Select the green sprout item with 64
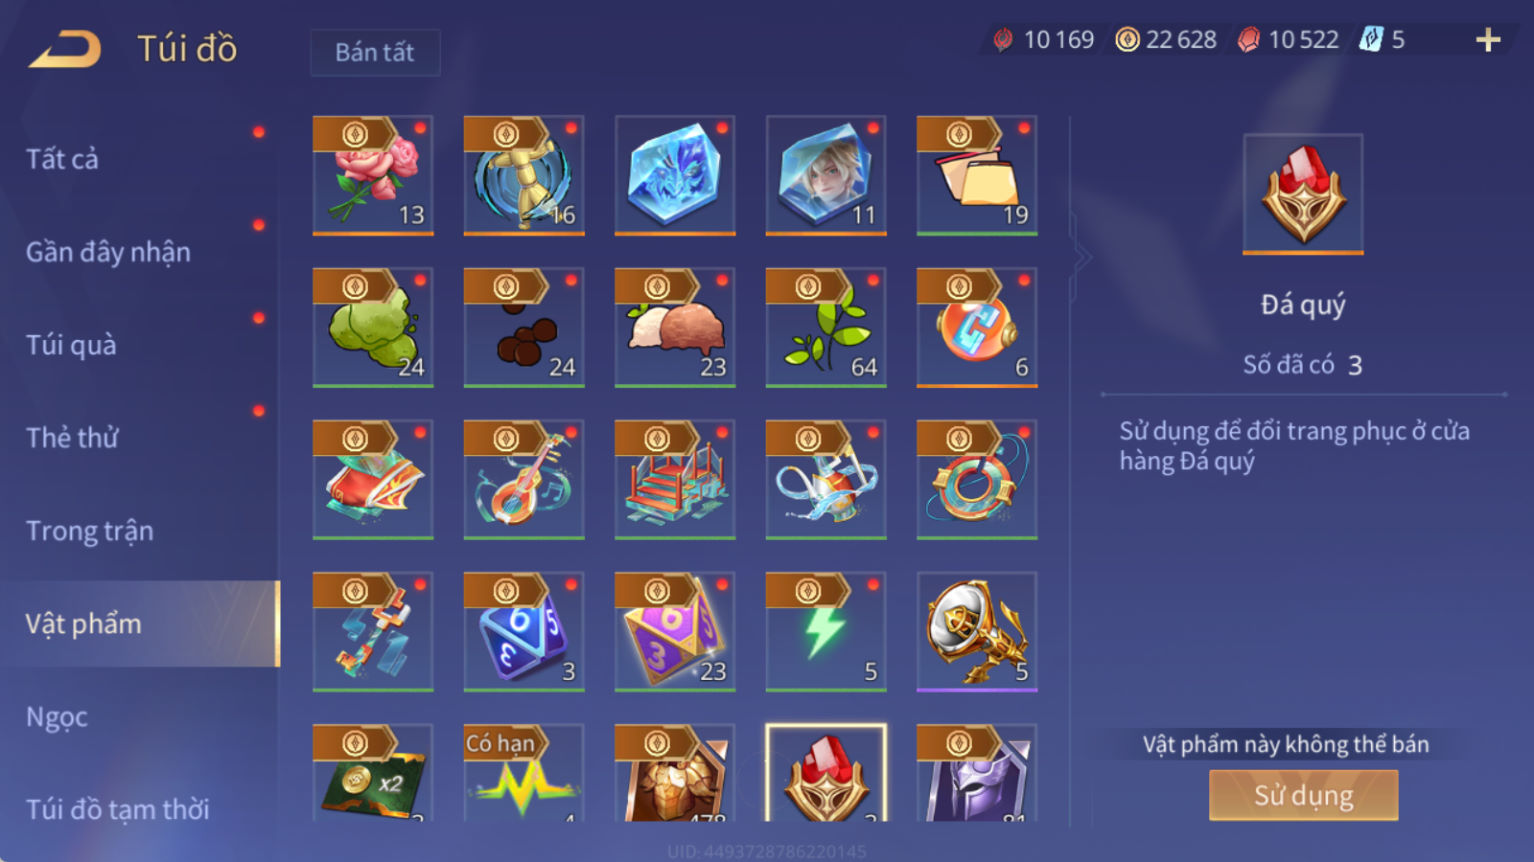 (825, 327)
